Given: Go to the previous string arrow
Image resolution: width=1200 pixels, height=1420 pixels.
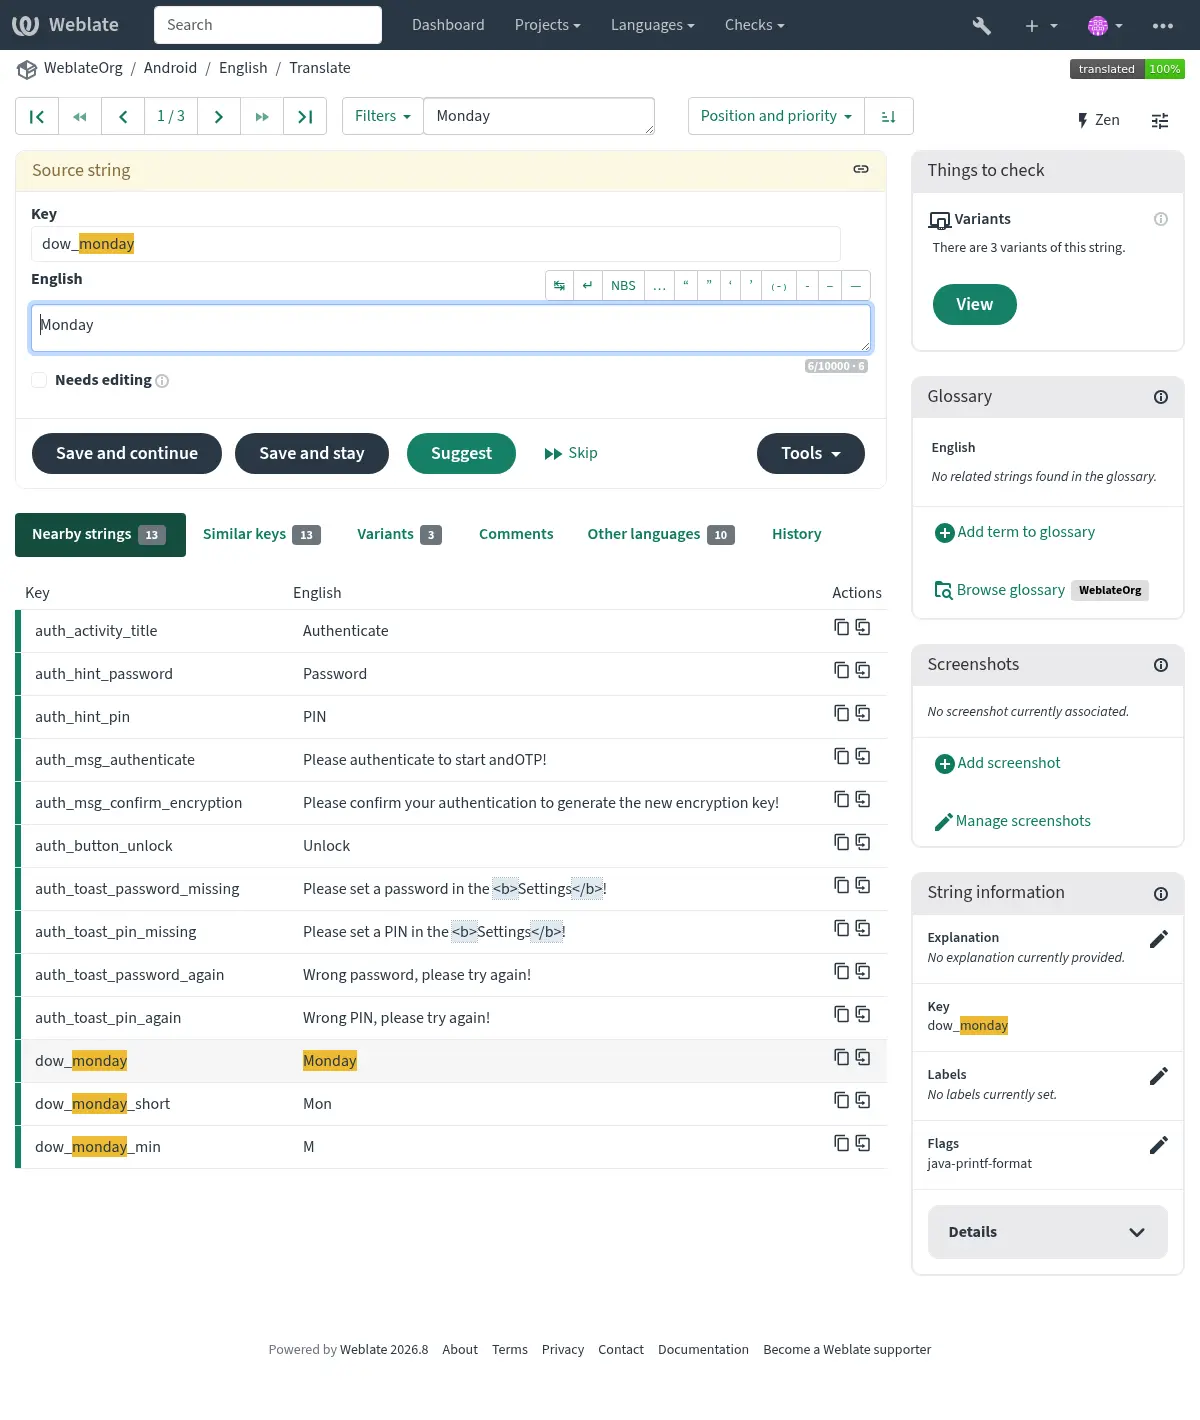Looking at the screenshot, I should 123,117.
